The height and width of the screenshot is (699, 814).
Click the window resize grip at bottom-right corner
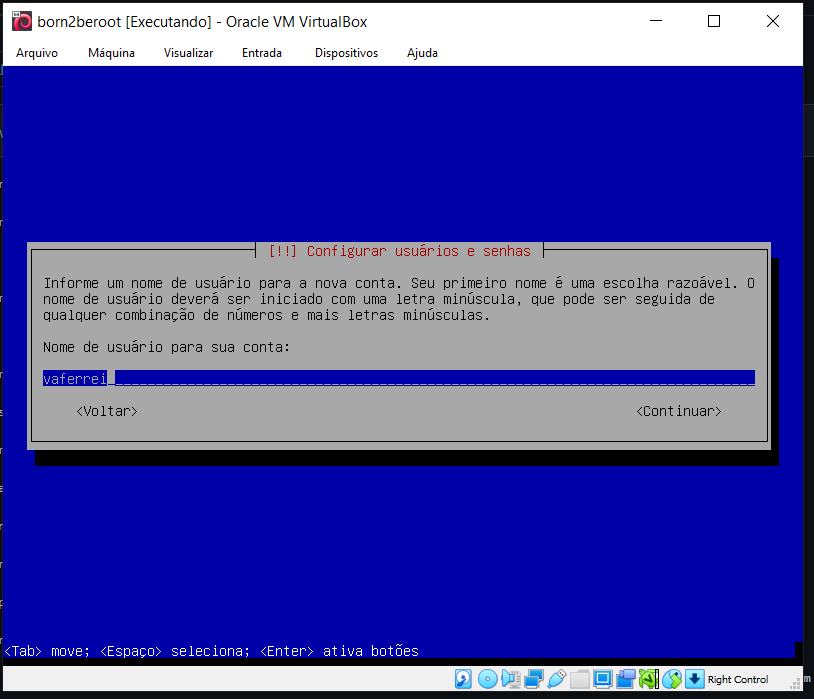click(795, 684)
